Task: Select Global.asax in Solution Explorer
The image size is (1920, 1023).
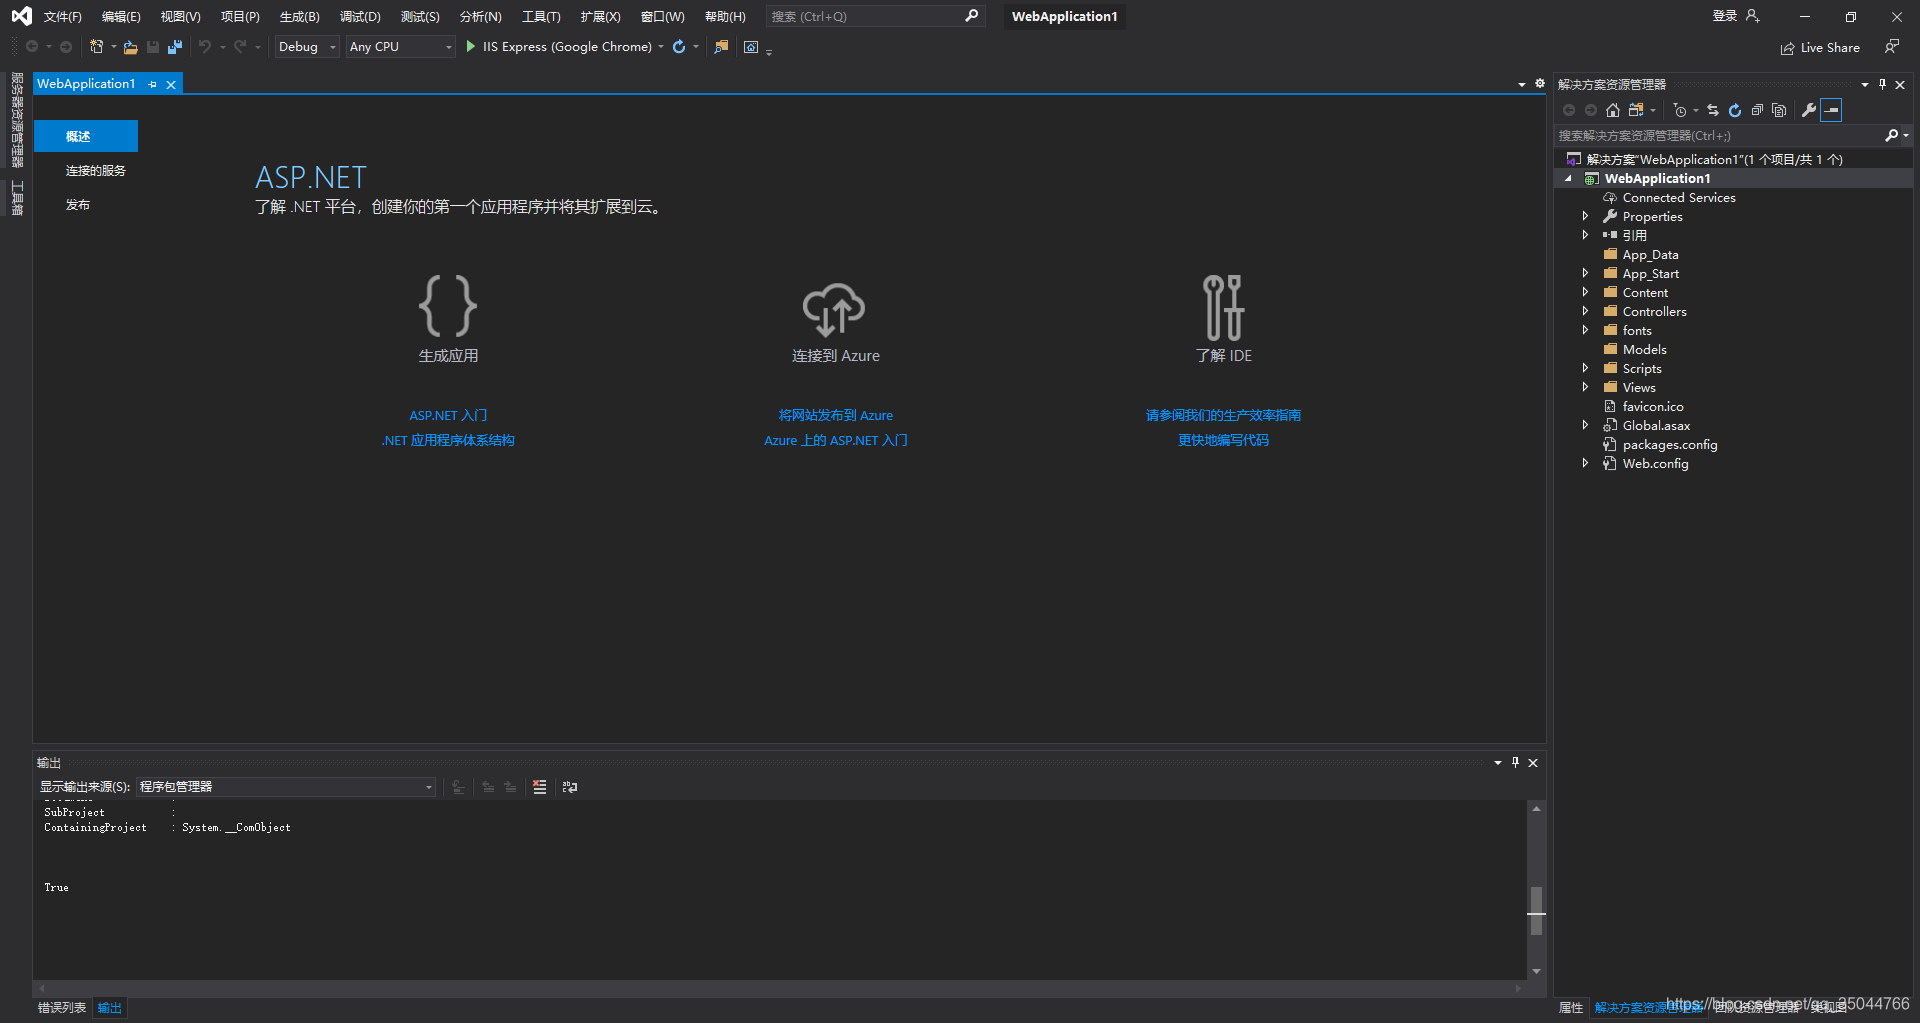Action: click(x=1656, y=426)
